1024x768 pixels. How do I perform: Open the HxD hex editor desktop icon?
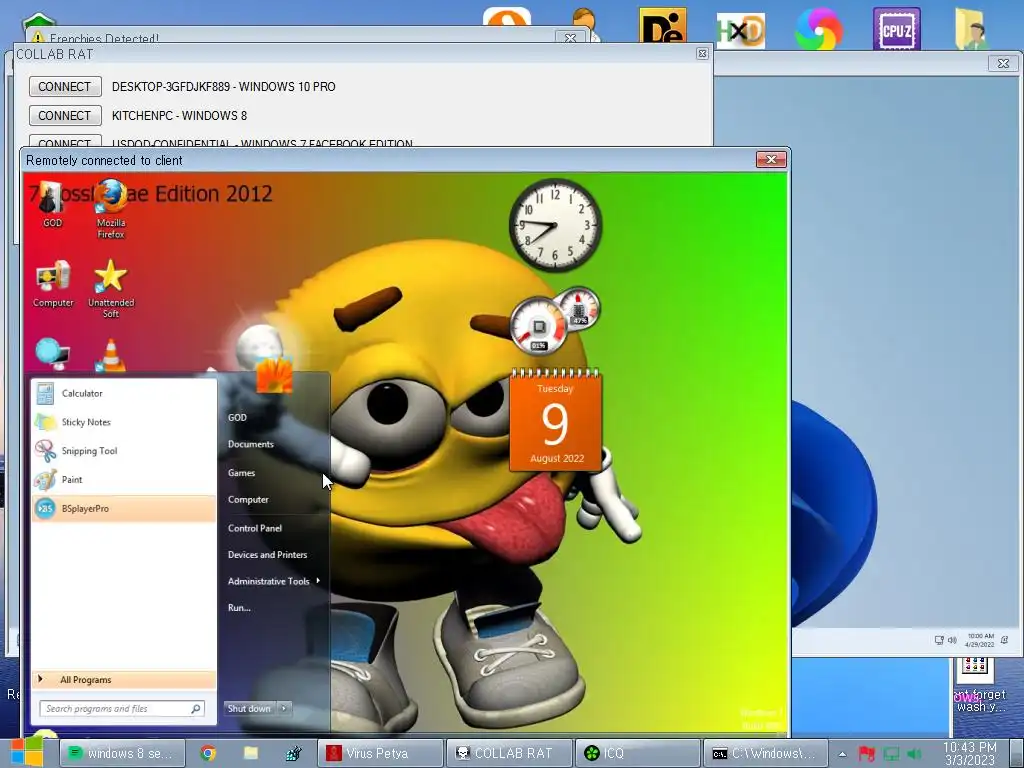(x=741, y=31)
